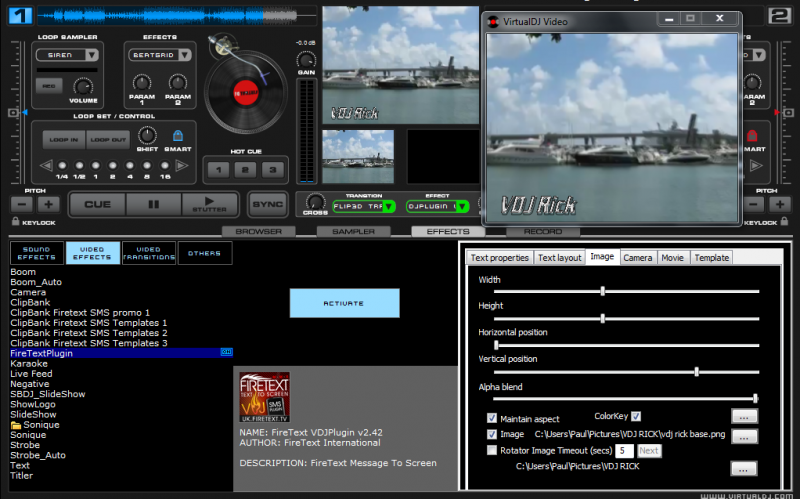The width and height of the screenshot is (800, 499).
Task: Click the FireText plugin logo image
Action: pyautogui.click(x=264, y=397)
